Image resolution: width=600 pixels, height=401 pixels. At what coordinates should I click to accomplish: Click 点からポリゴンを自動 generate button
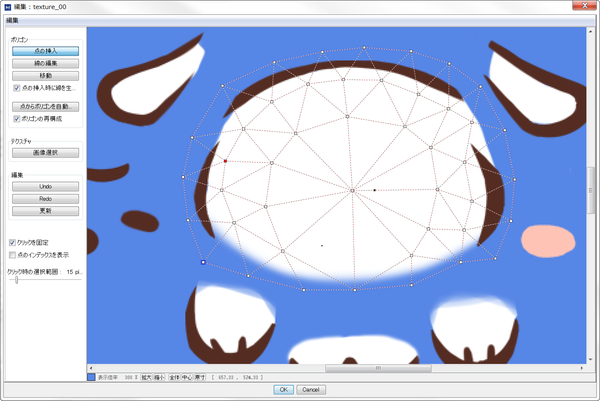46,106
